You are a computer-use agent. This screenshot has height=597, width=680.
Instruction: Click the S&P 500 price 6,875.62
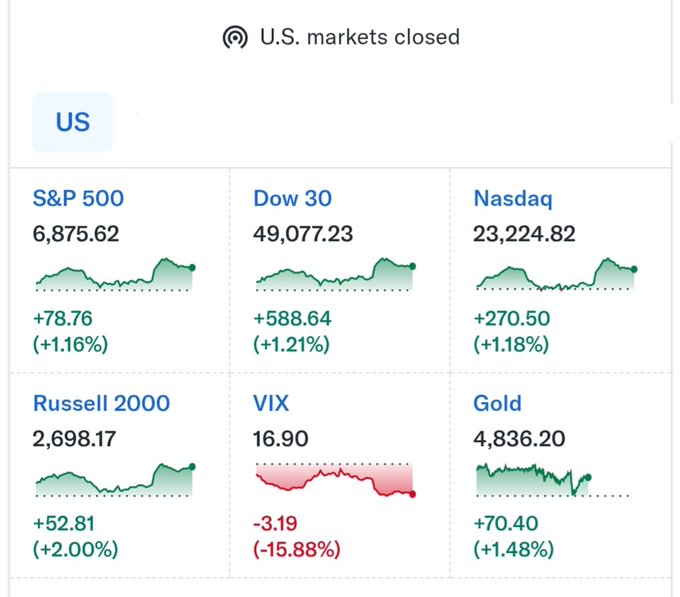coord(77,234)
